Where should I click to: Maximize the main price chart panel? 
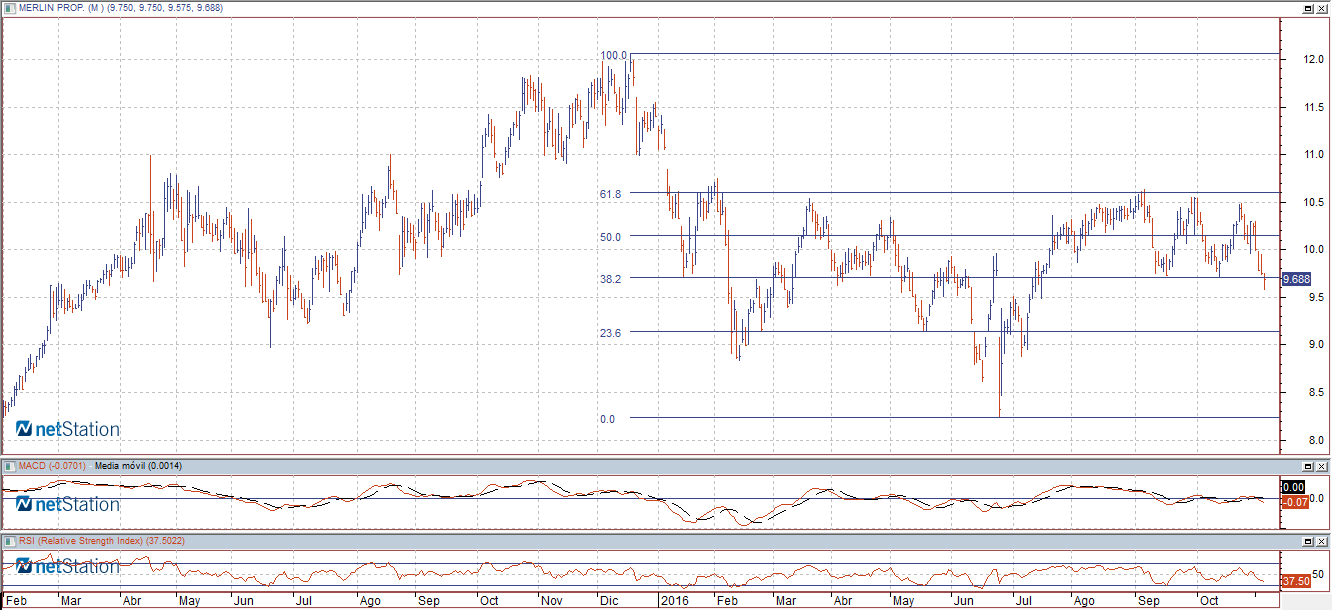[x=1307, y=7]
